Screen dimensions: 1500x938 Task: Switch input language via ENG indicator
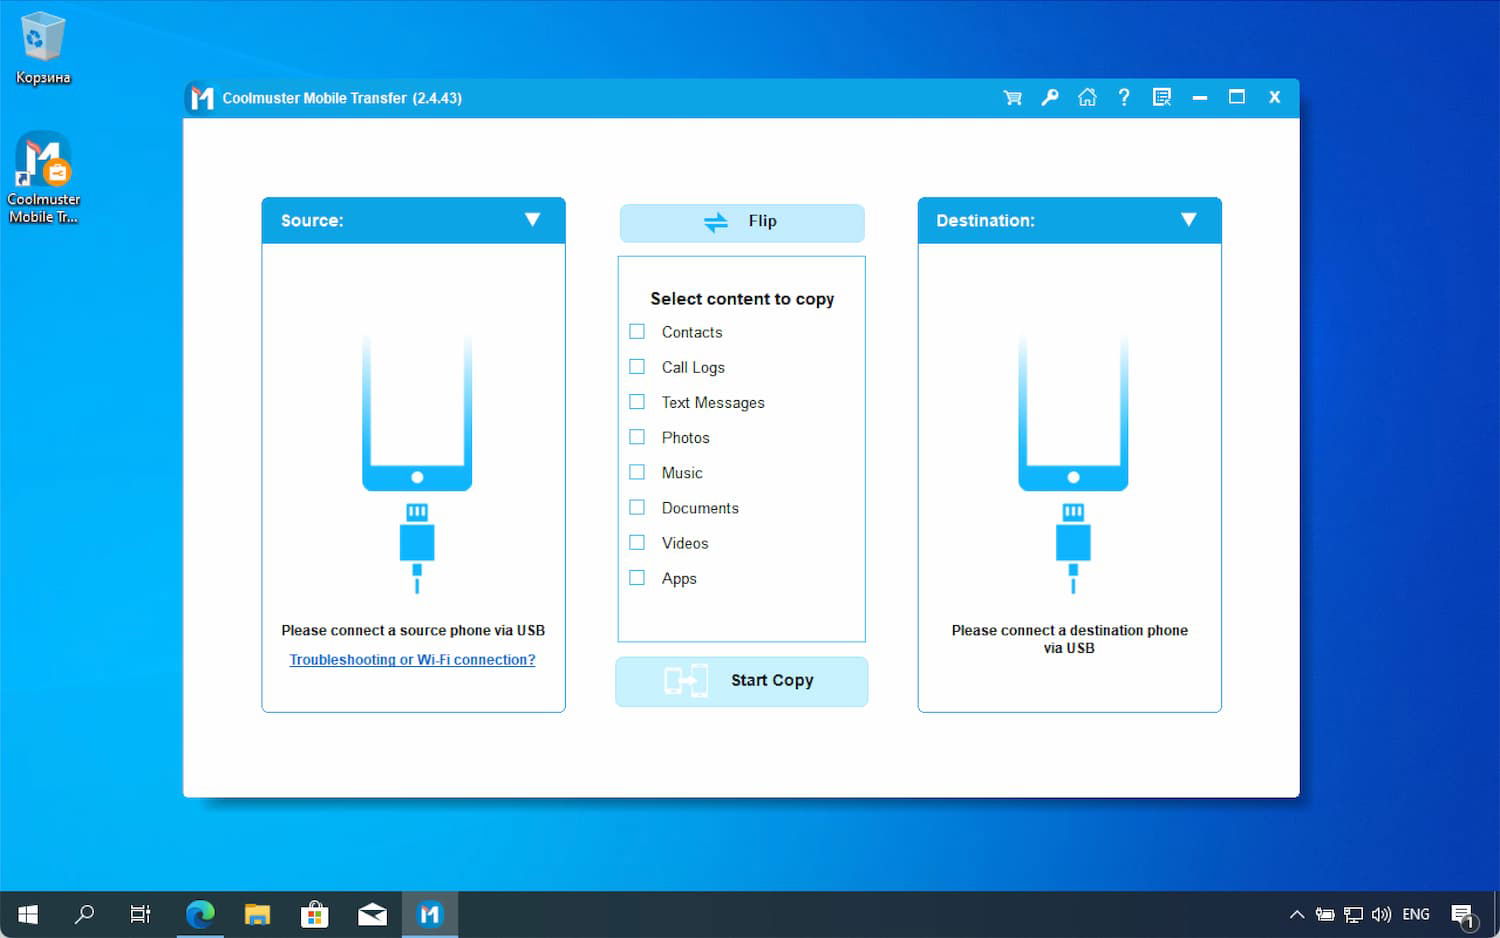pos(1415,914)
